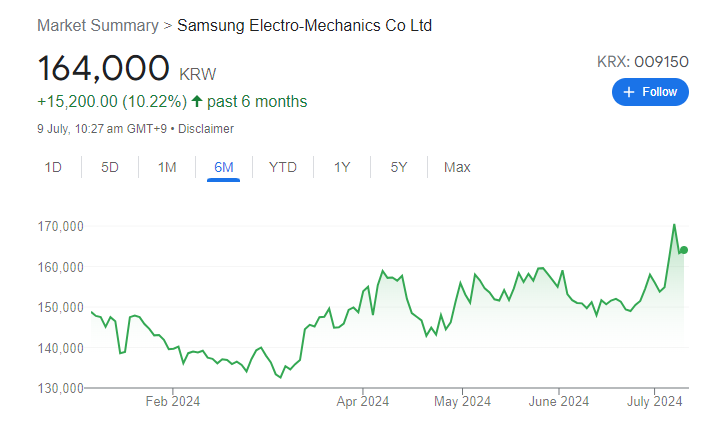The height and width of the screenshot is (424, 718).
Task: Click the Feb 2024 axis label
Action: click(x=172, y=402)
